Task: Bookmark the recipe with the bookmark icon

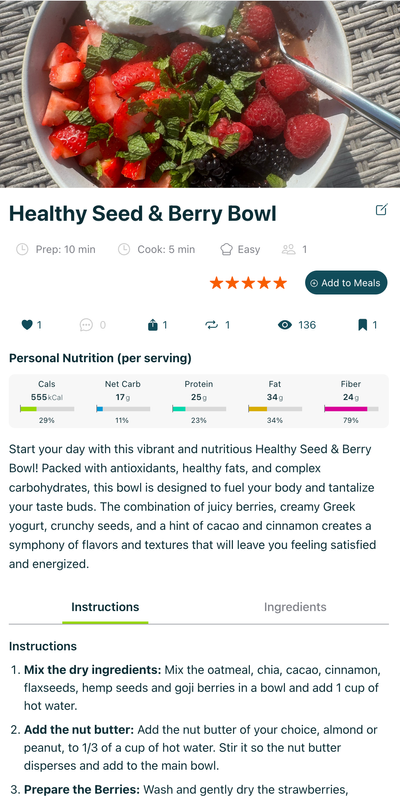Action: click(363, 325)
